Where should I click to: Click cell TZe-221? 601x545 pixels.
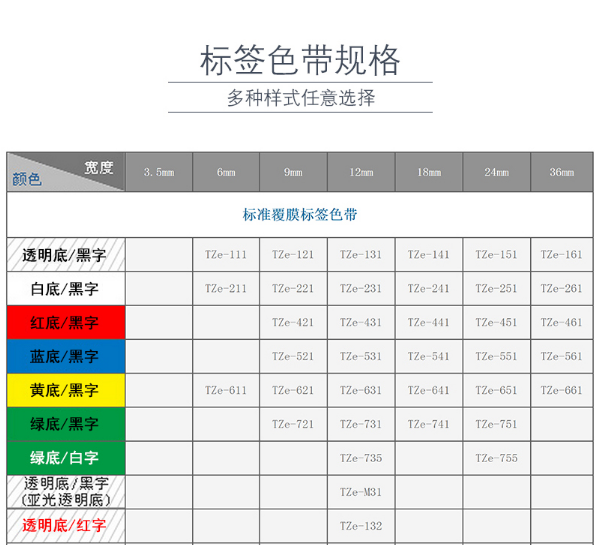pos(293,289)
